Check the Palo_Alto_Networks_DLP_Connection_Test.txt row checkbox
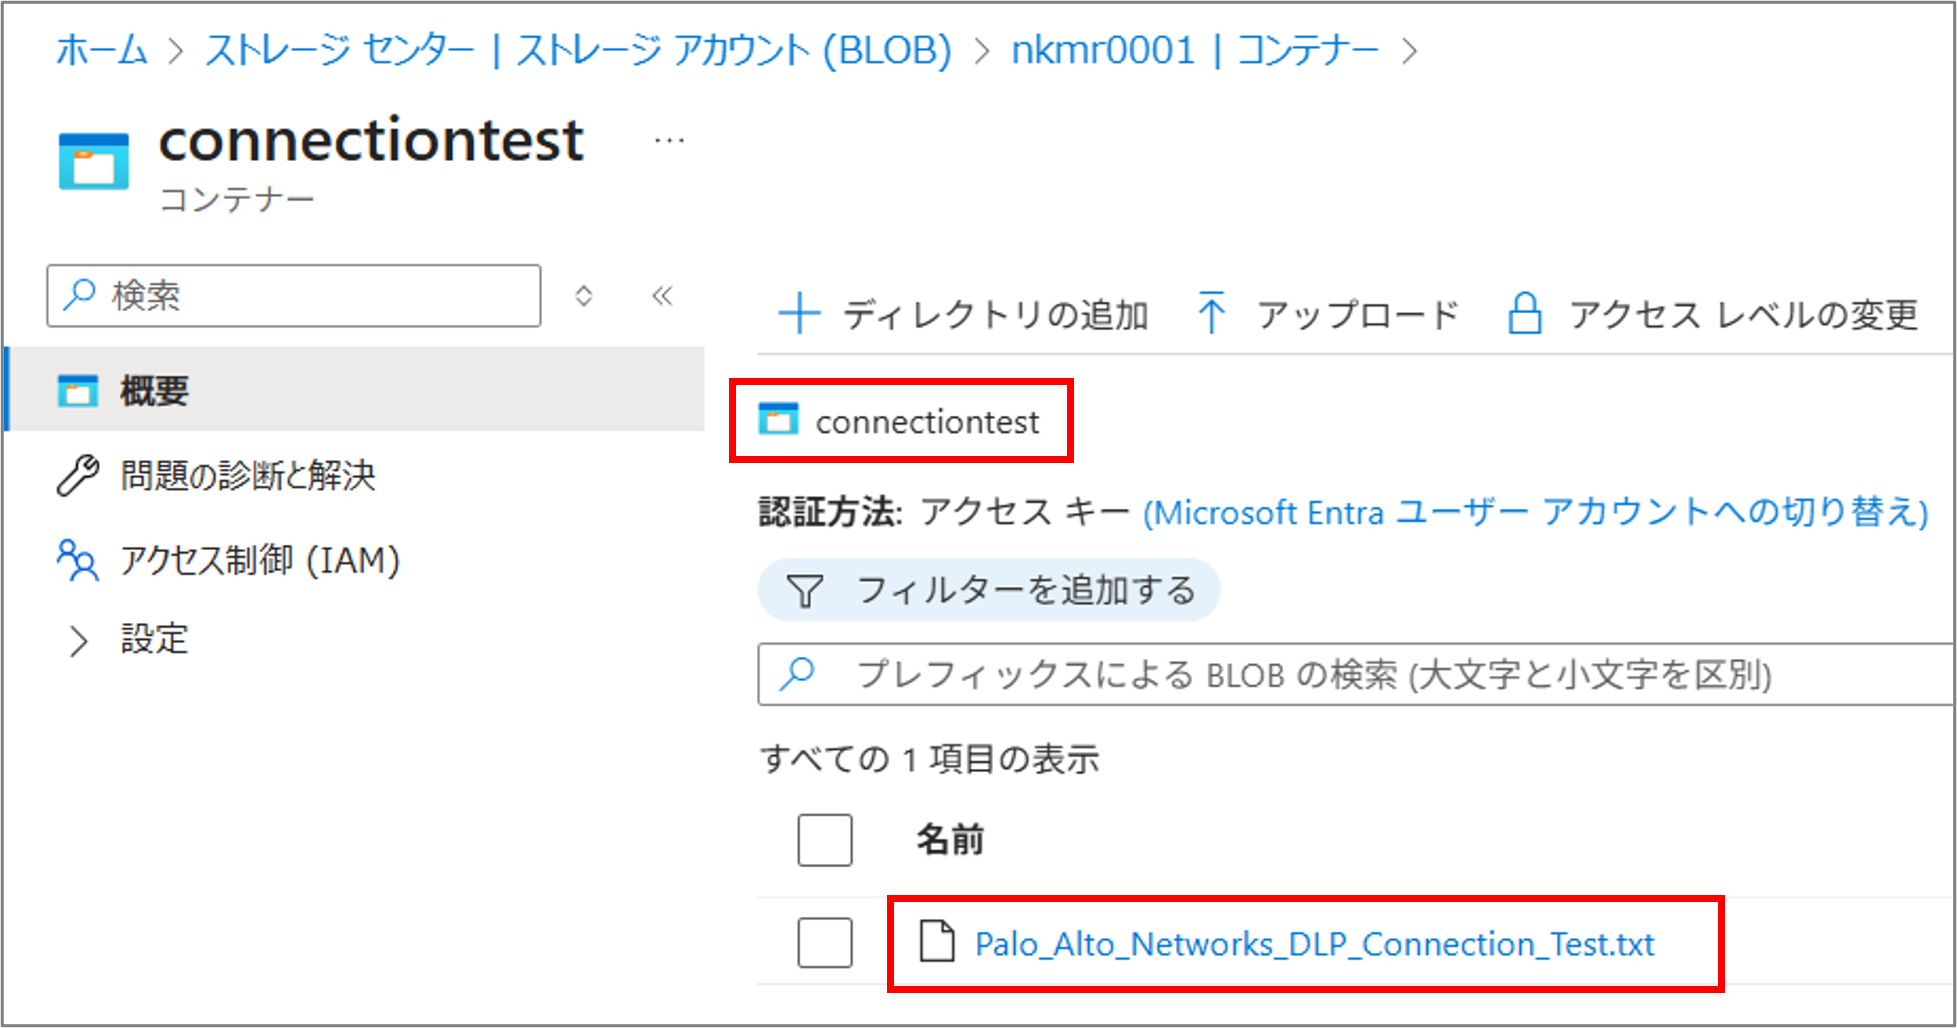The height and width of the screenshot is (1028, 1957). click(825, 943)
